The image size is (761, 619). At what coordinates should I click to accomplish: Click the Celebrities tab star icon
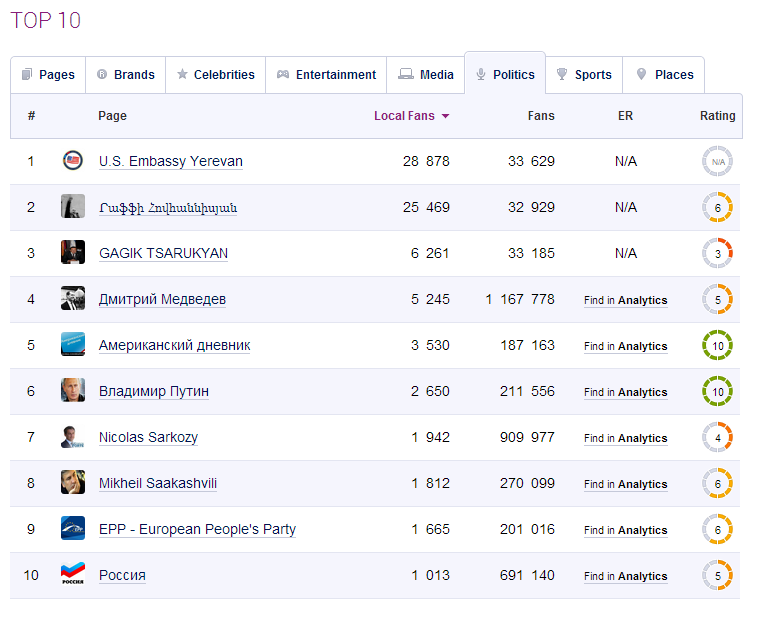(x=182, y=74)
